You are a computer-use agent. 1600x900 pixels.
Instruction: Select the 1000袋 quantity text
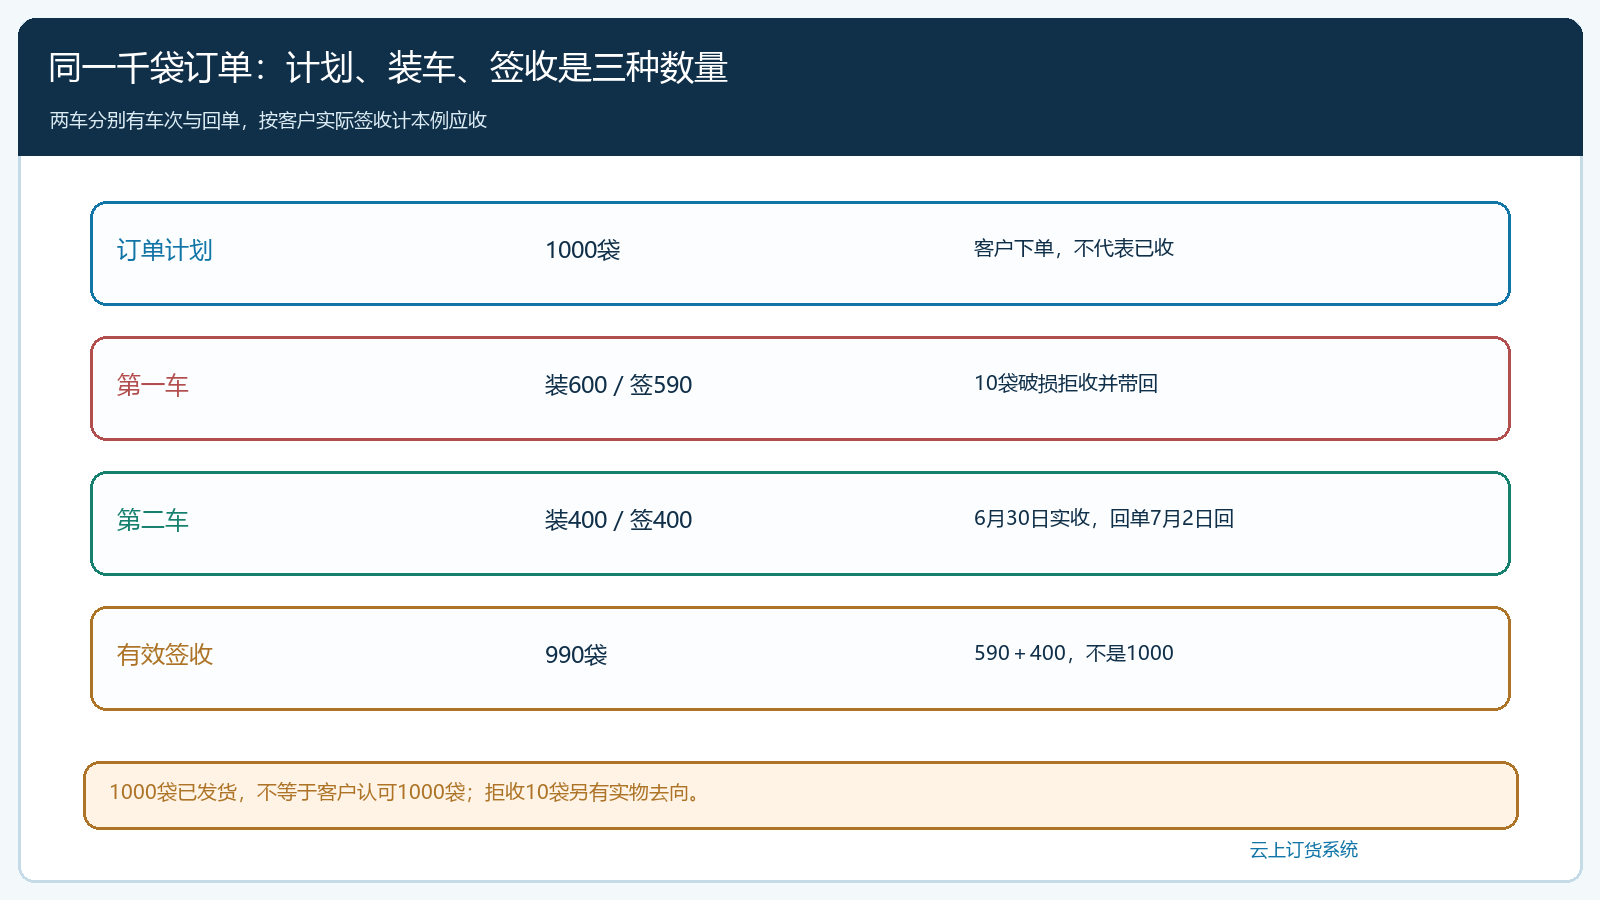582,250
